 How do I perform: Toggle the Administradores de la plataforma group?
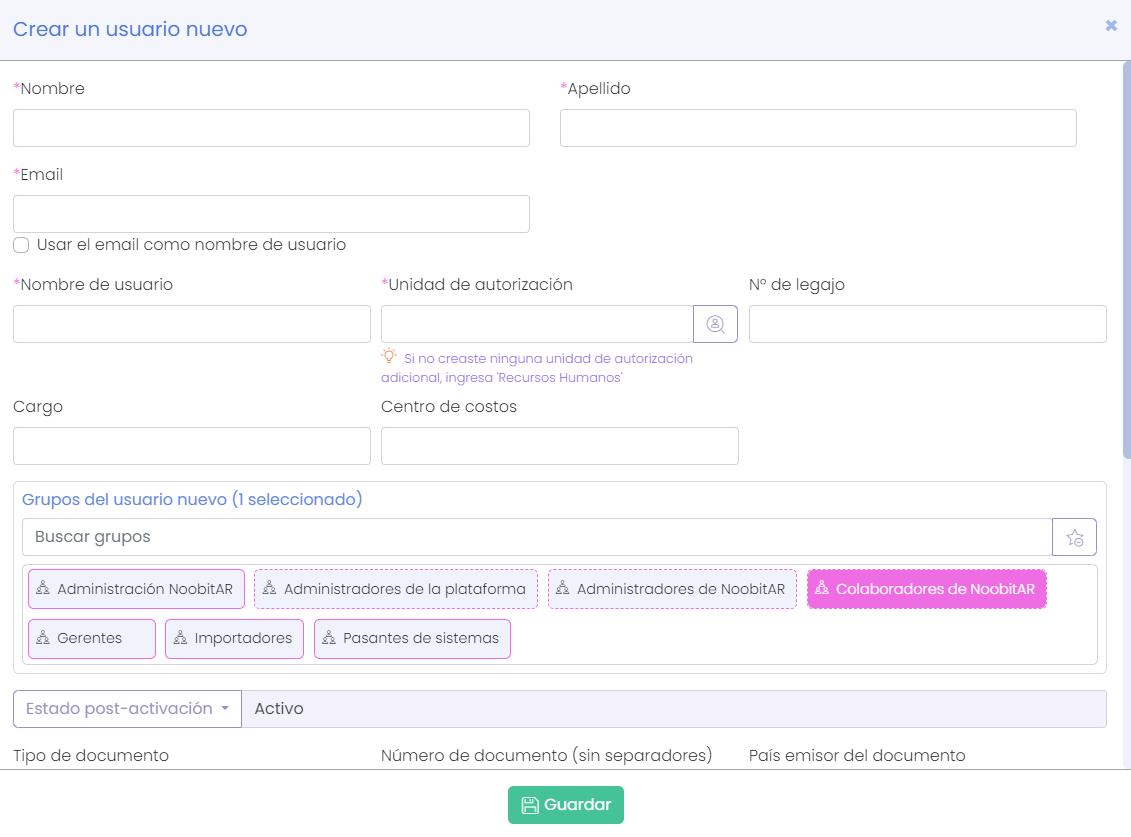click(395, 589)
